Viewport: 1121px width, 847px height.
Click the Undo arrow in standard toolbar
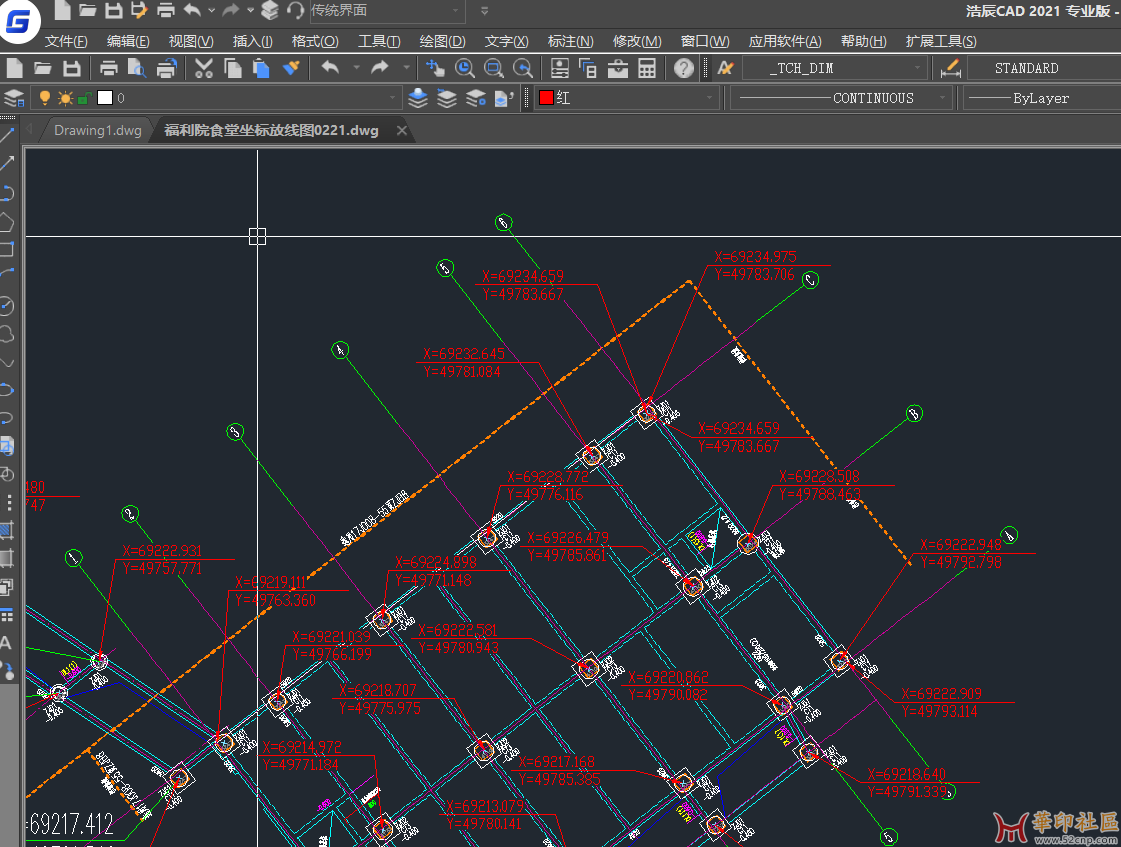click(x=330, y=68)
